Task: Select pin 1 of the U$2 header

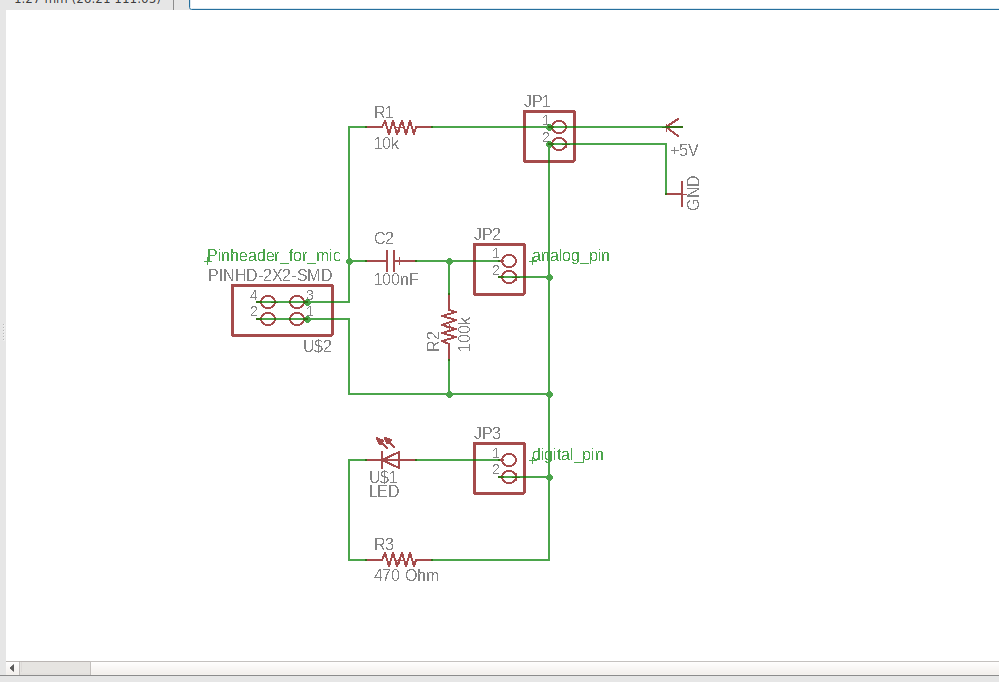Action: point(298,319)
